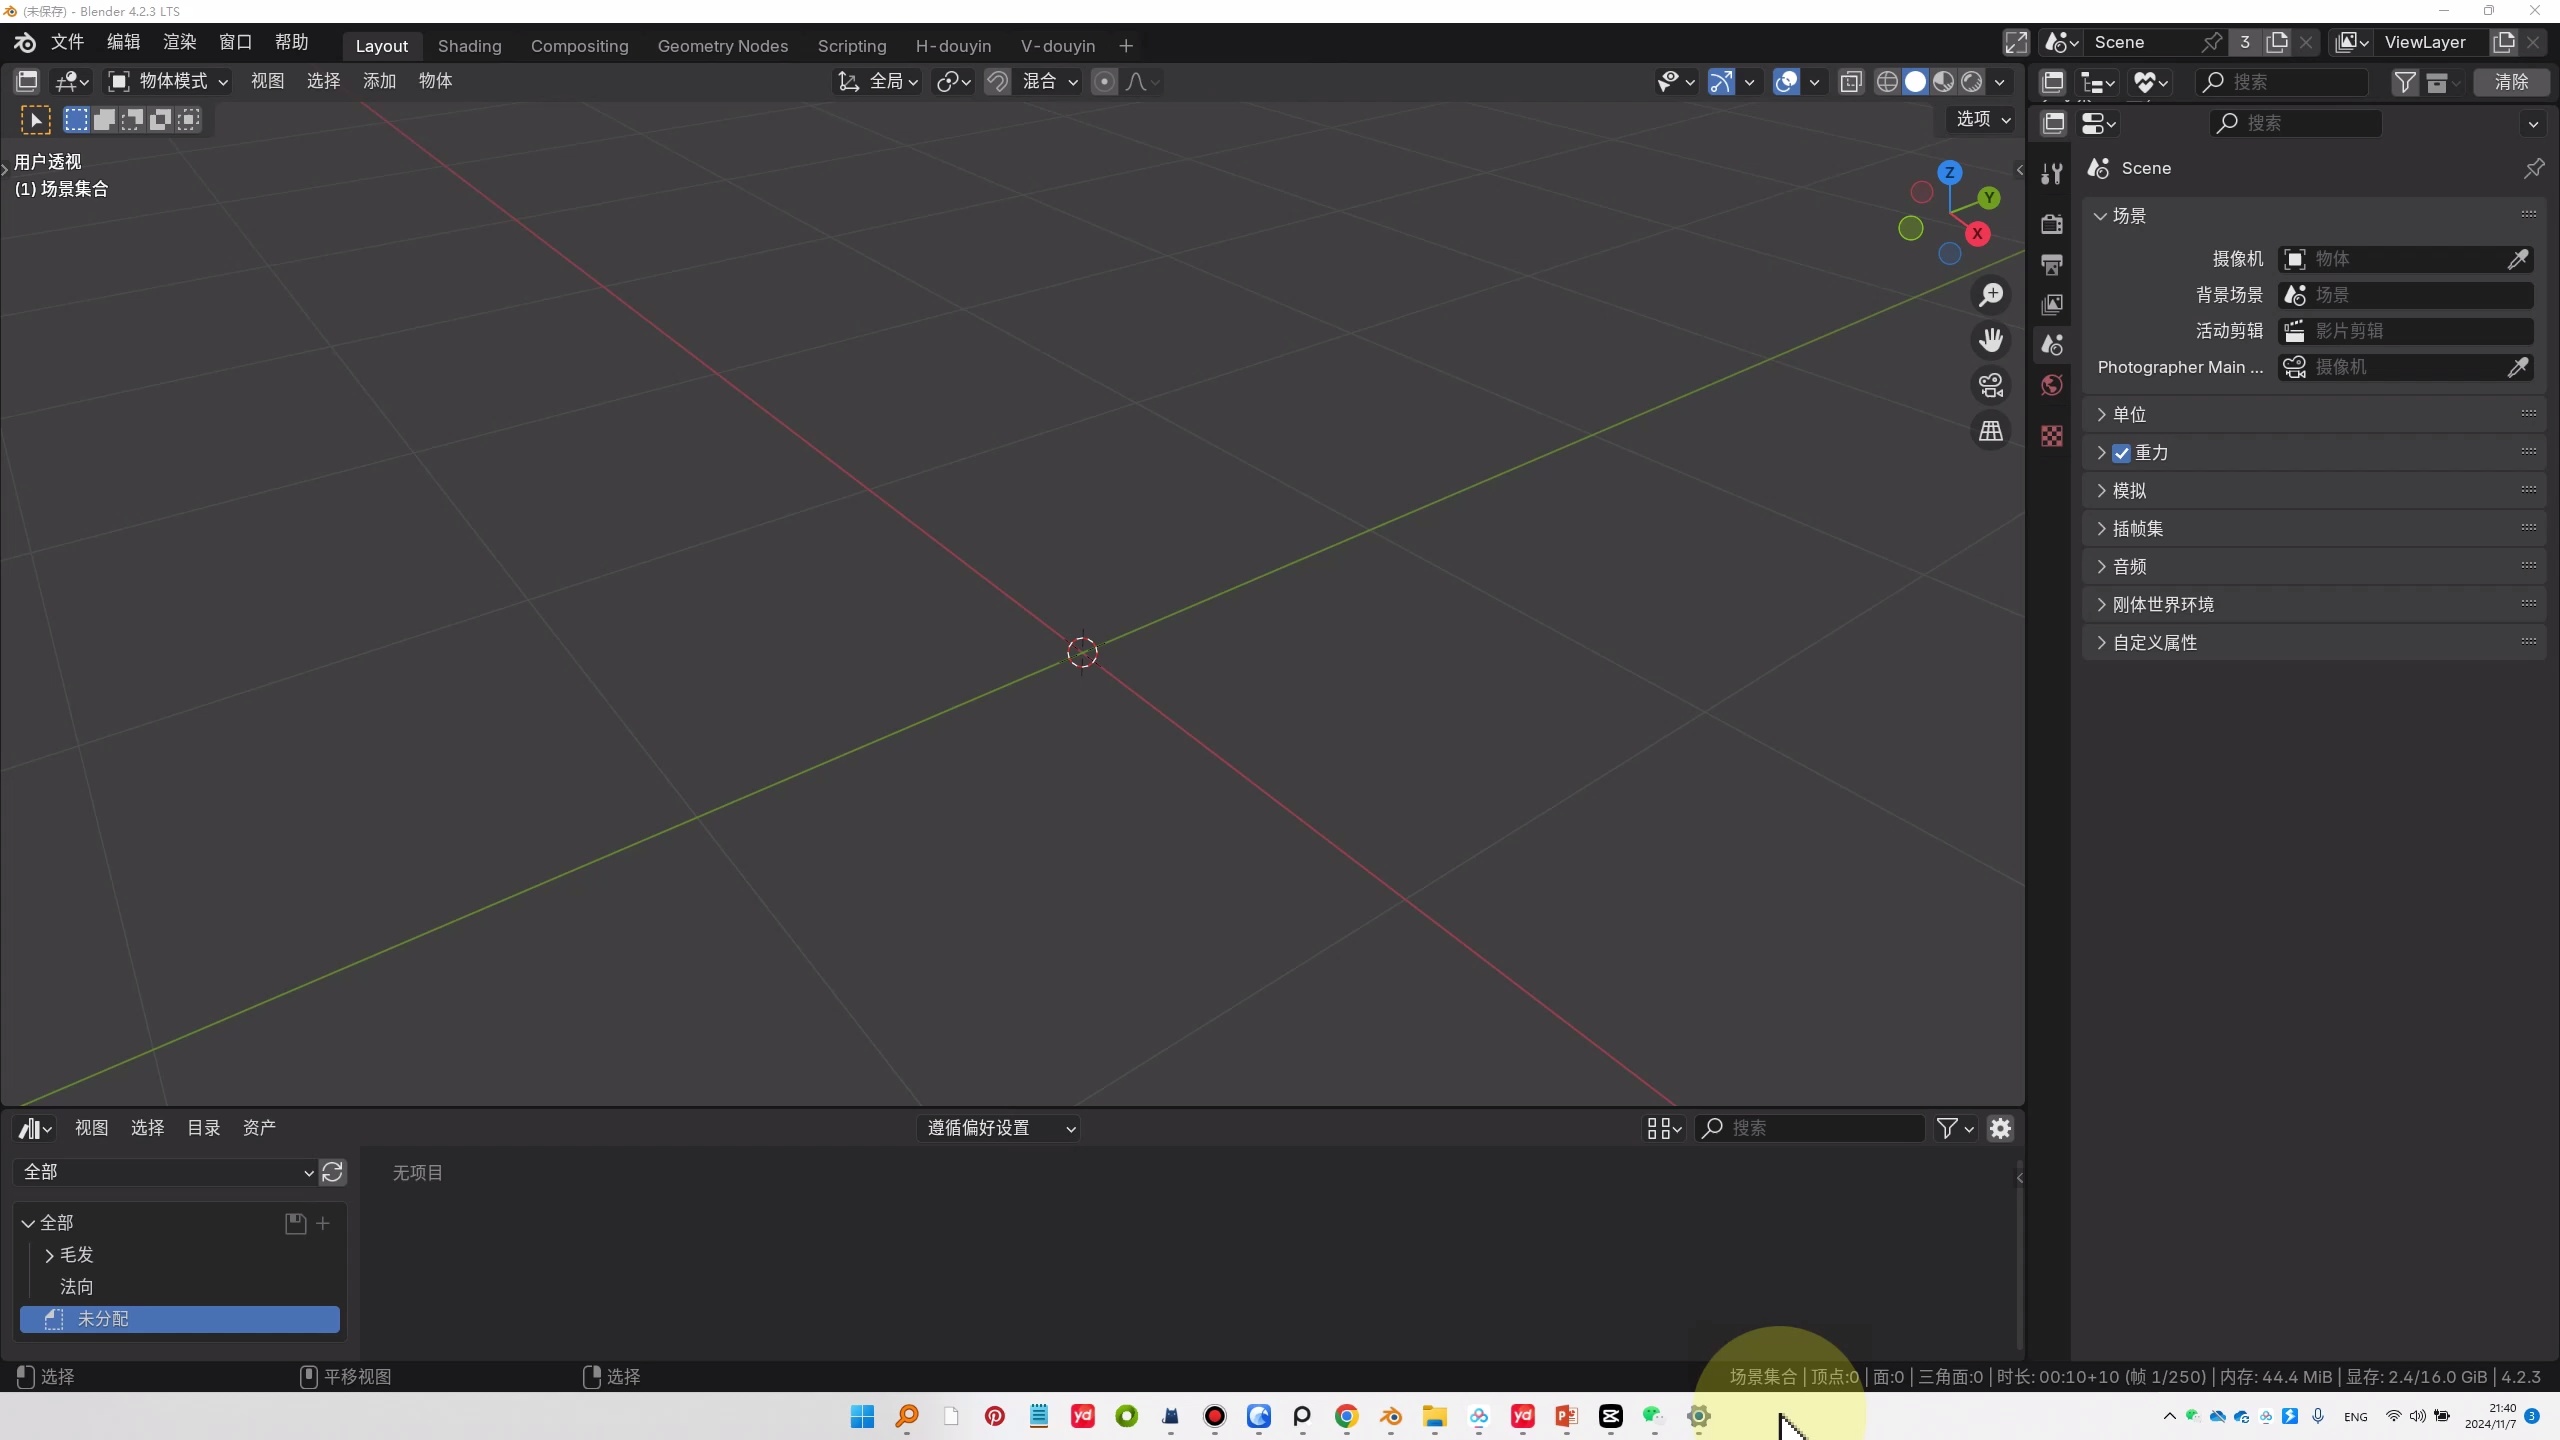The width and height of the screenshot is (2560, 1440).
Task: Open the object mode dropdown
Action: pyautogui.click(x=168, y=82)
